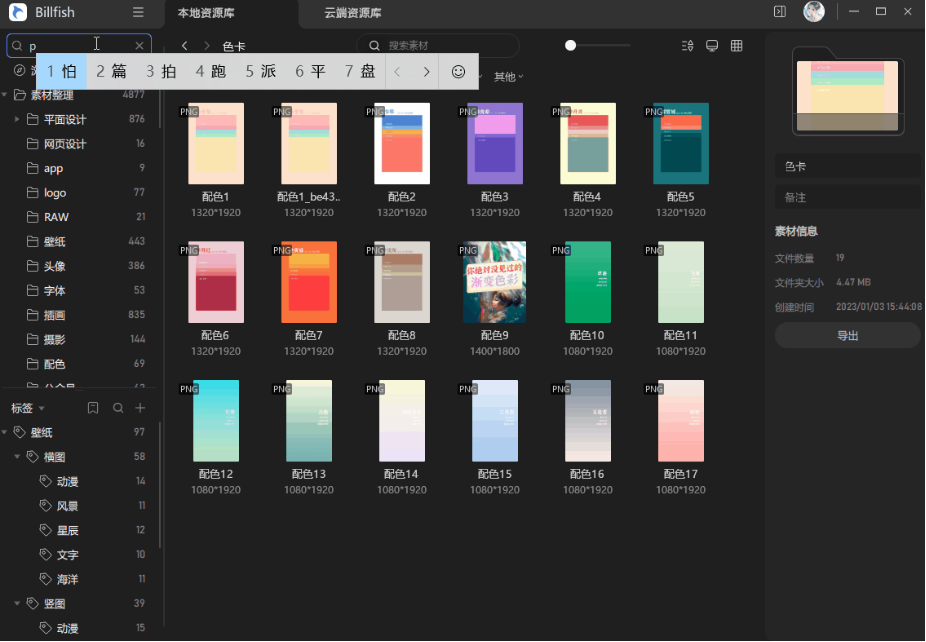
Task: Expand the 平面设计 folder
Action: [x=17, y=119]
